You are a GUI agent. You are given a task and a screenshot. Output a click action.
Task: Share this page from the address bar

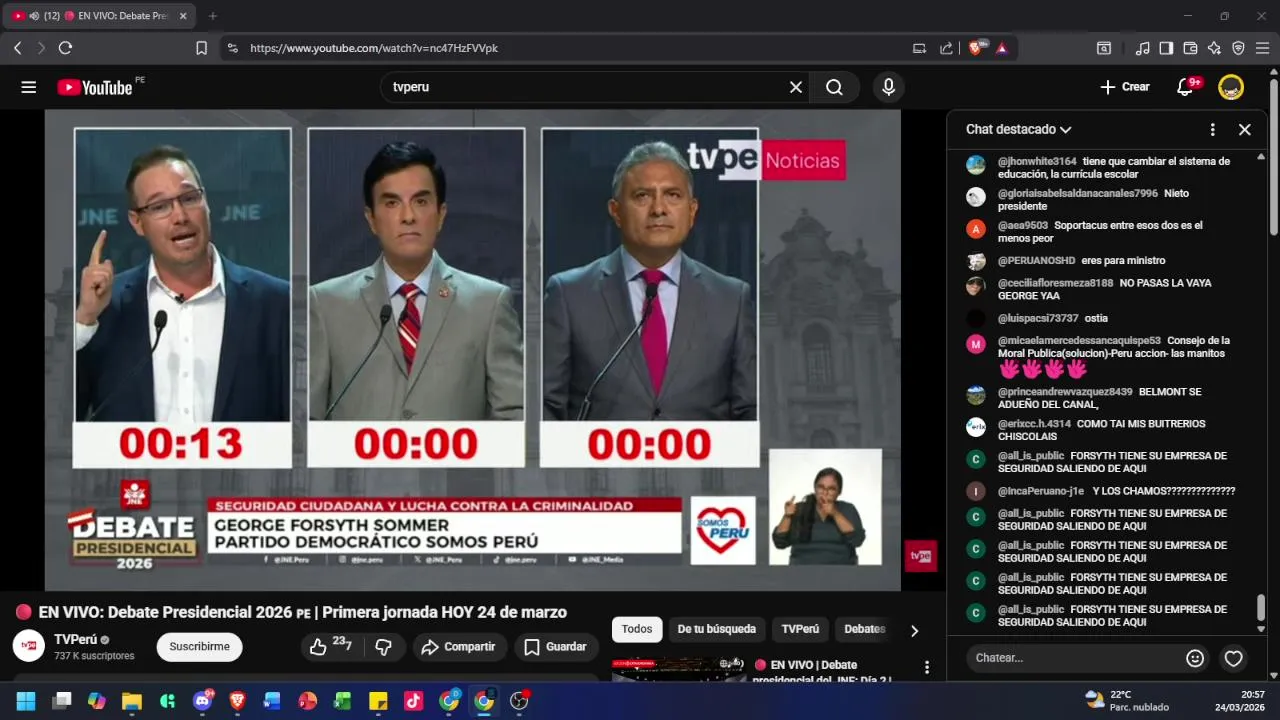point(946,48)
